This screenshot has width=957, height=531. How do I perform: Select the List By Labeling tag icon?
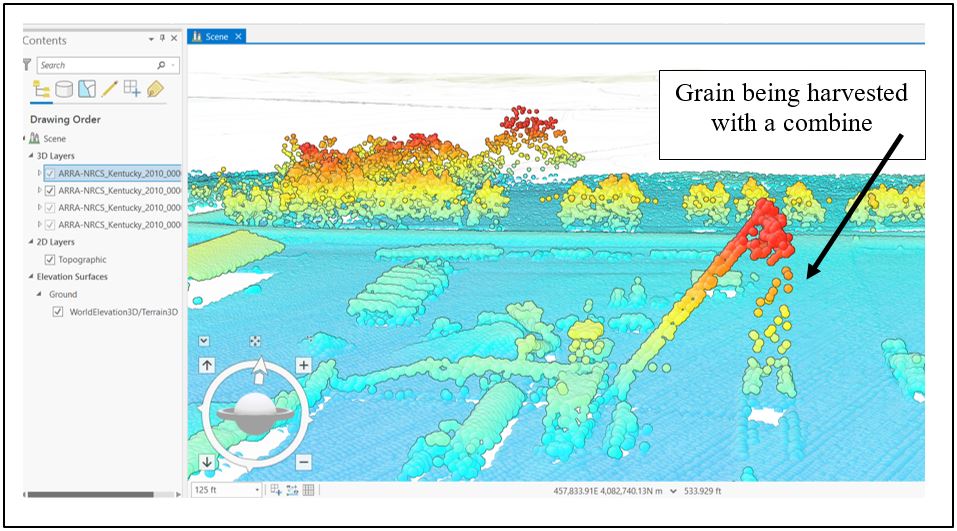[154, 90]
